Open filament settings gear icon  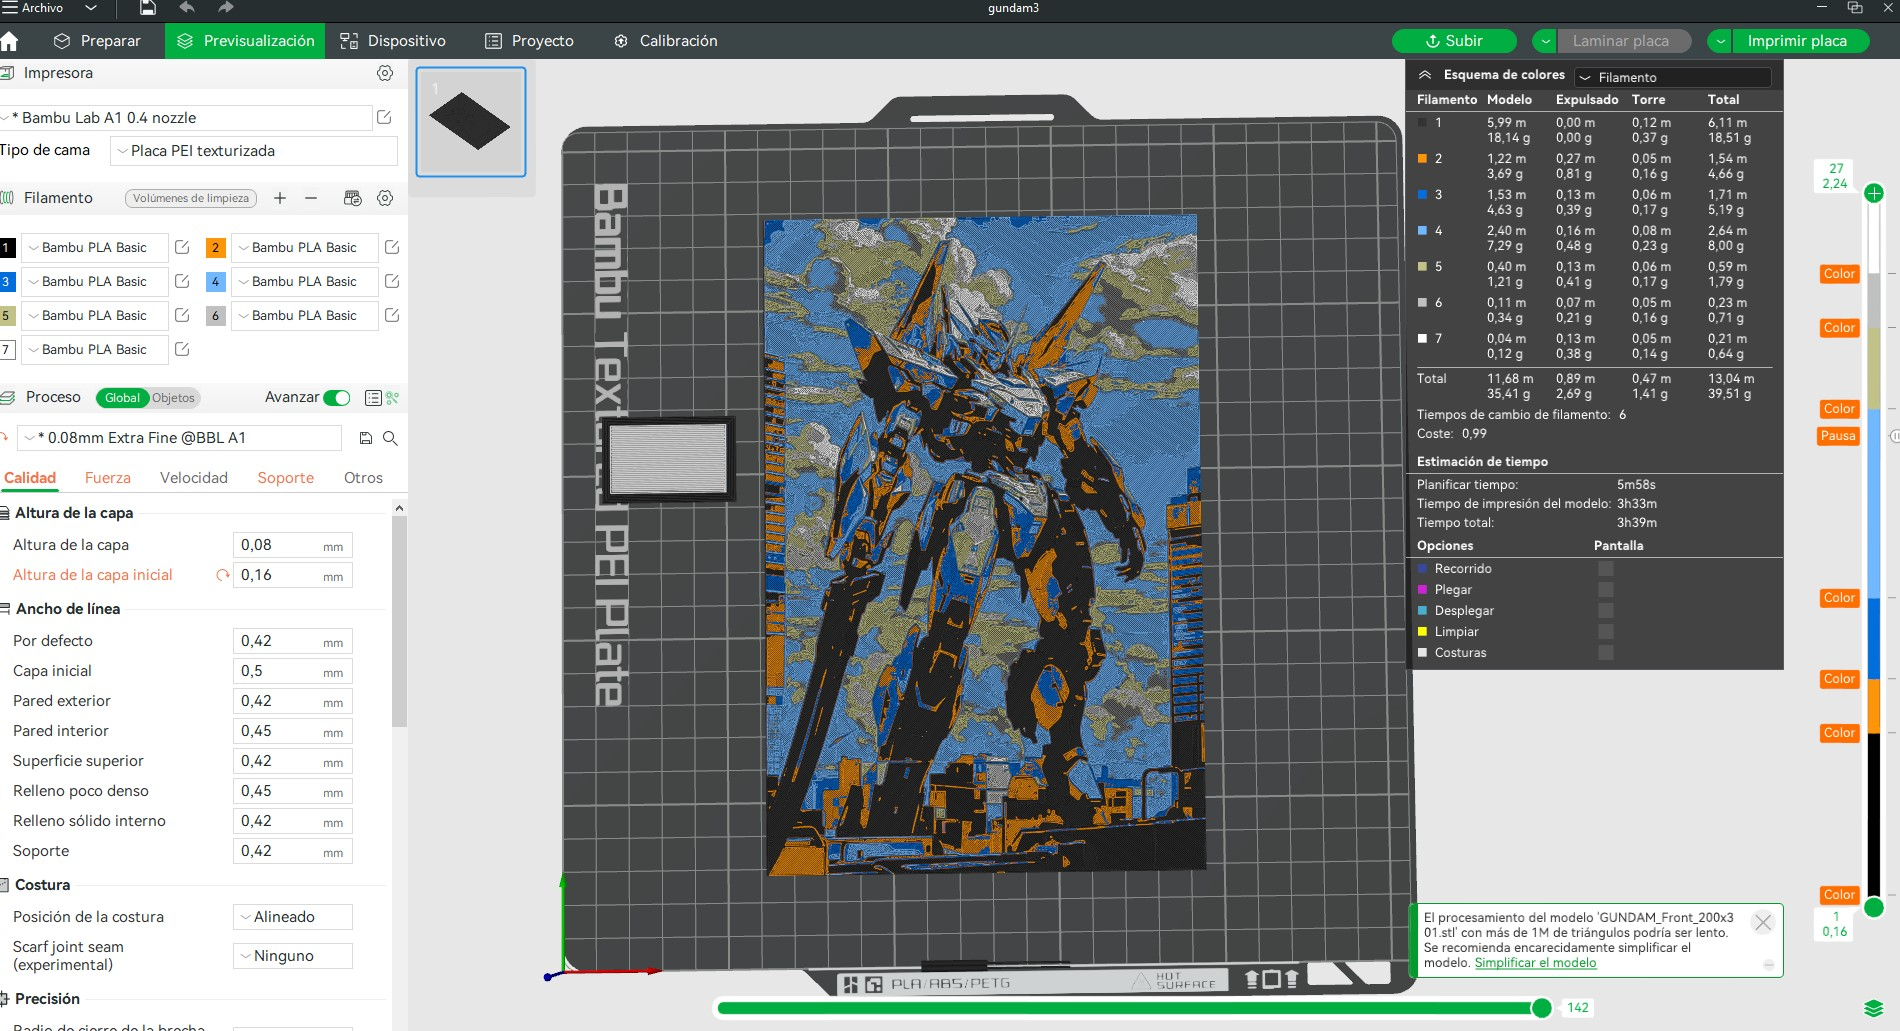385,198
